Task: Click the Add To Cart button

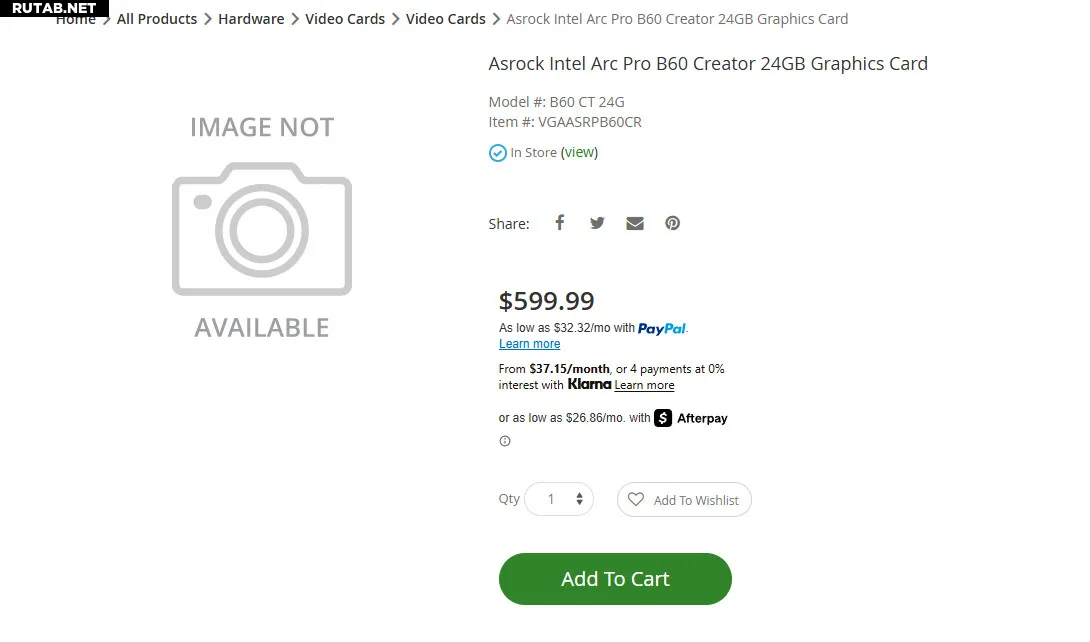Action: click(615, 579)
